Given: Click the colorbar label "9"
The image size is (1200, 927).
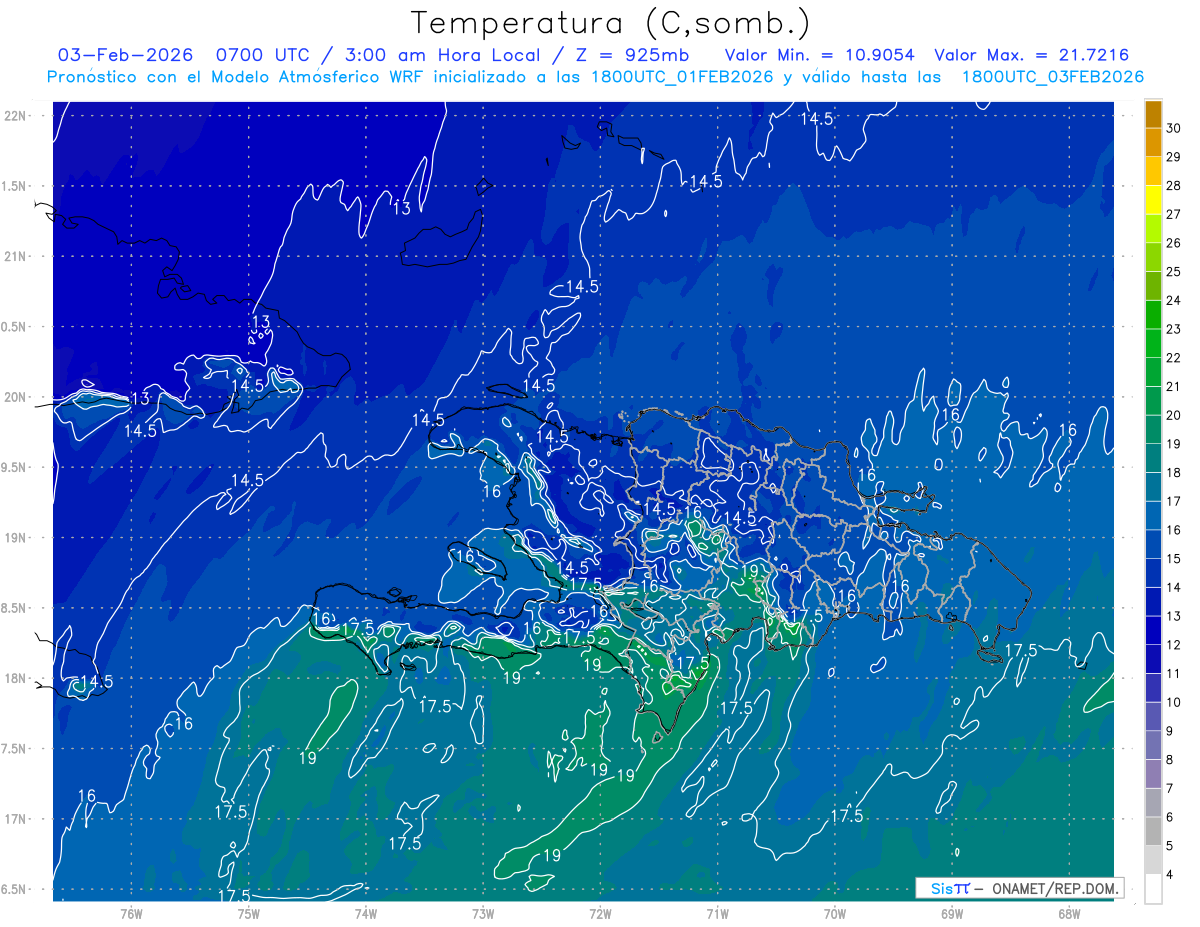Looking at the screenshot, I should tap(1170, 731).
